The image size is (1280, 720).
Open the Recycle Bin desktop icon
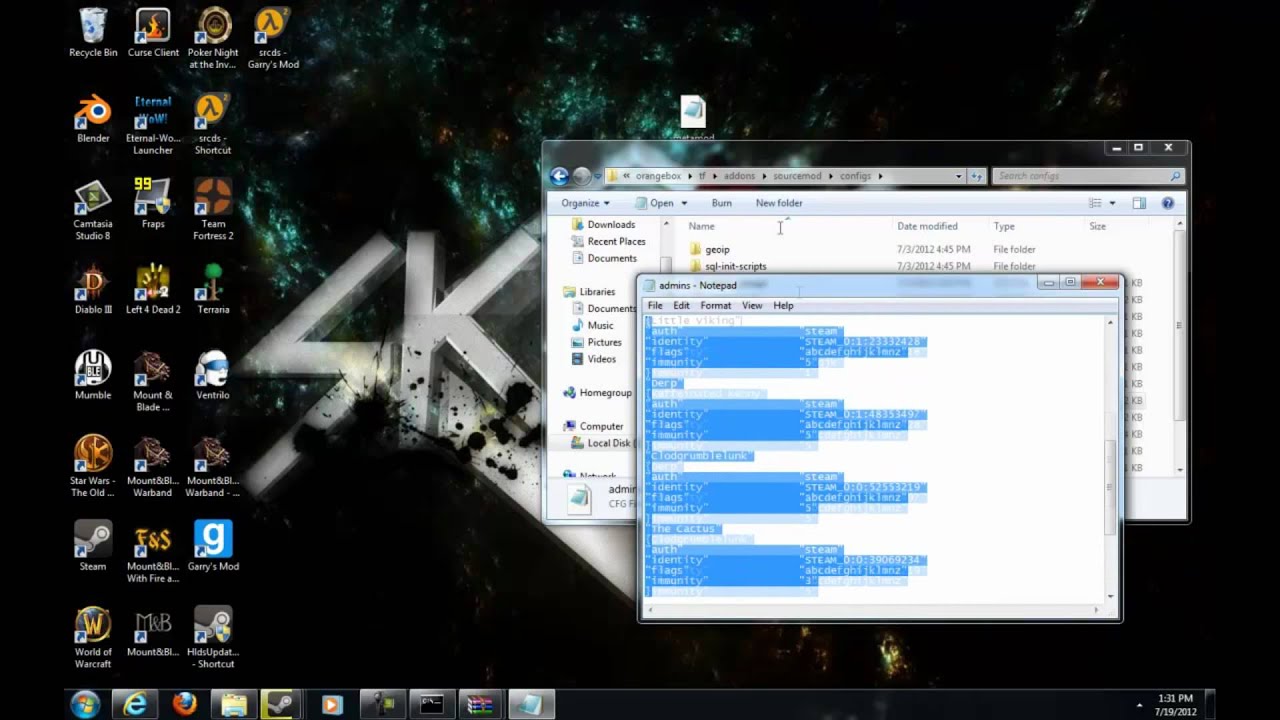pos(93,33)
